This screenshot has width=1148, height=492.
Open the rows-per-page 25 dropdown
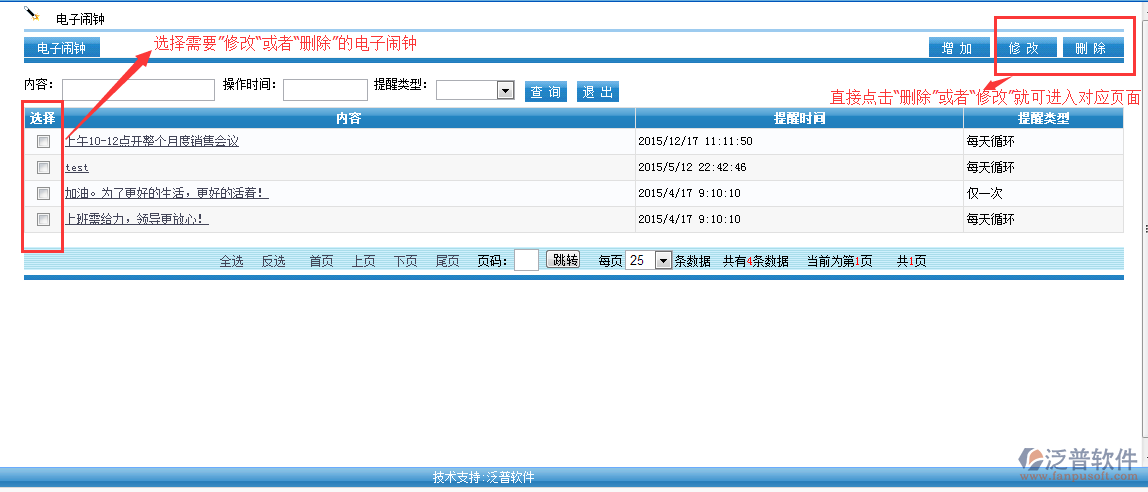tap(662, 260)
